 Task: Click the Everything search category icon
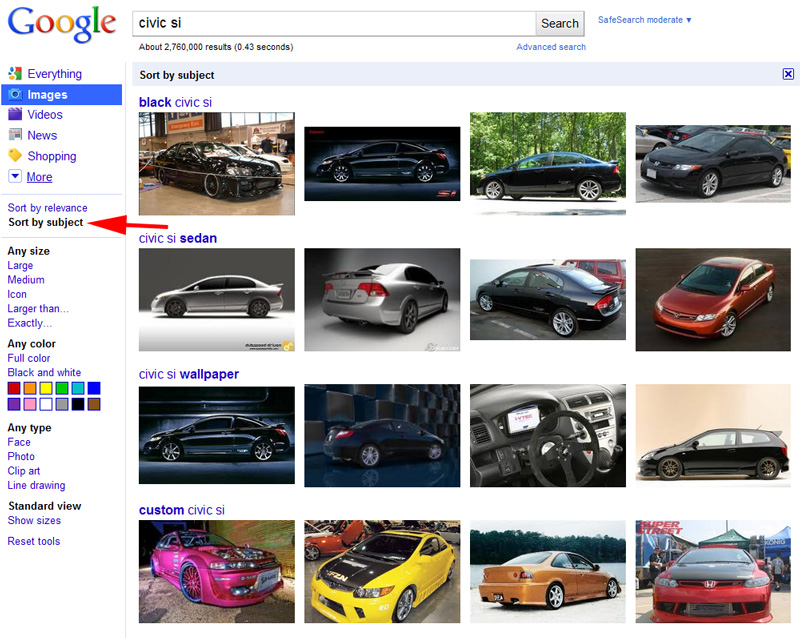pyautogui.click(x=15, y=74)
